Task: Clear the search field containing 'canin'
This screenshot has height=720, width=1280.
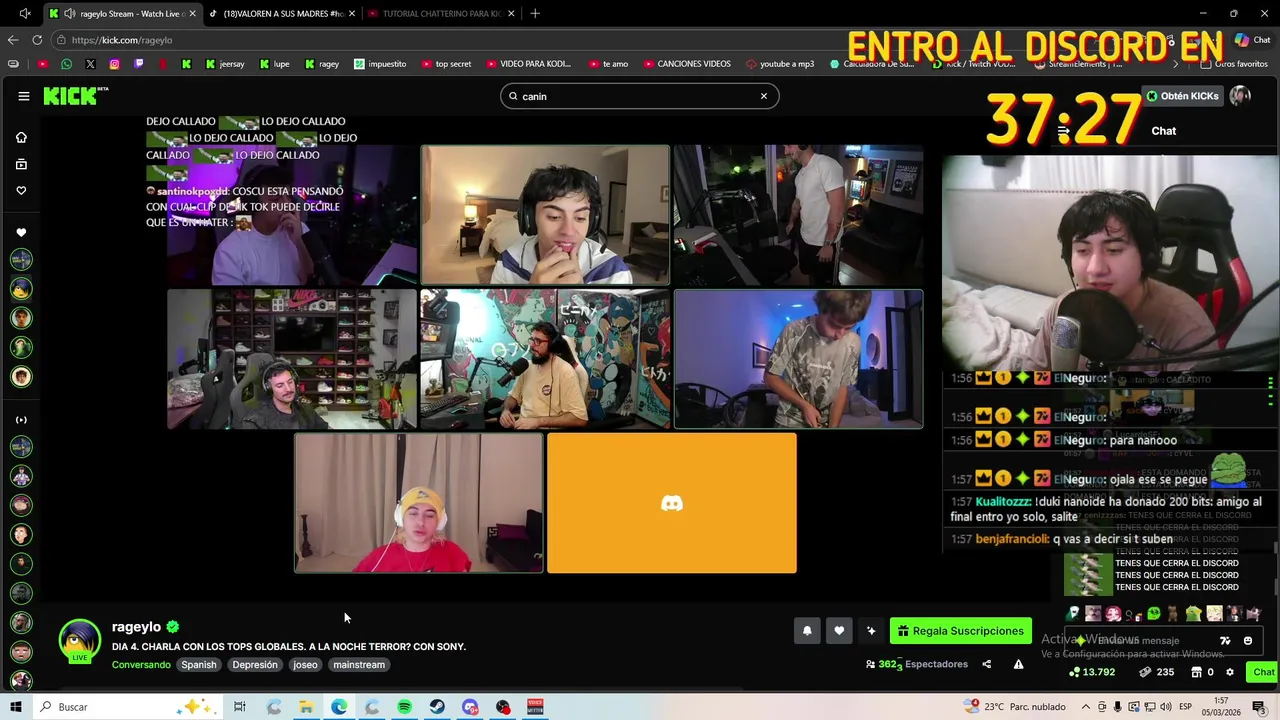Action: pos(763,96)
